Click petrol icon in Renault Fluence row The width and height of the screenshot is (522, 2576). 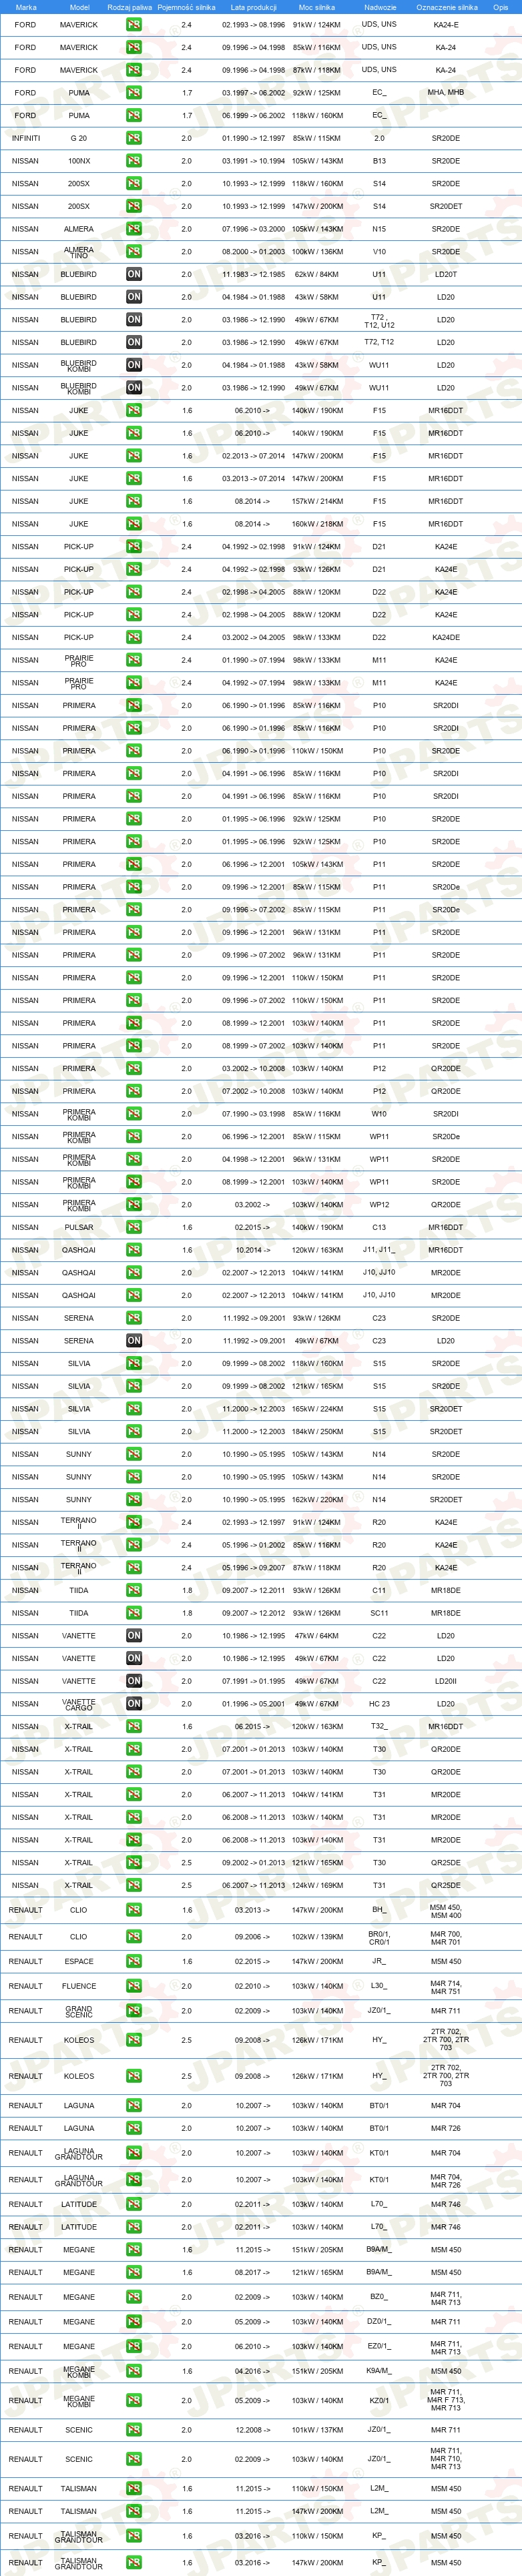134,1986
